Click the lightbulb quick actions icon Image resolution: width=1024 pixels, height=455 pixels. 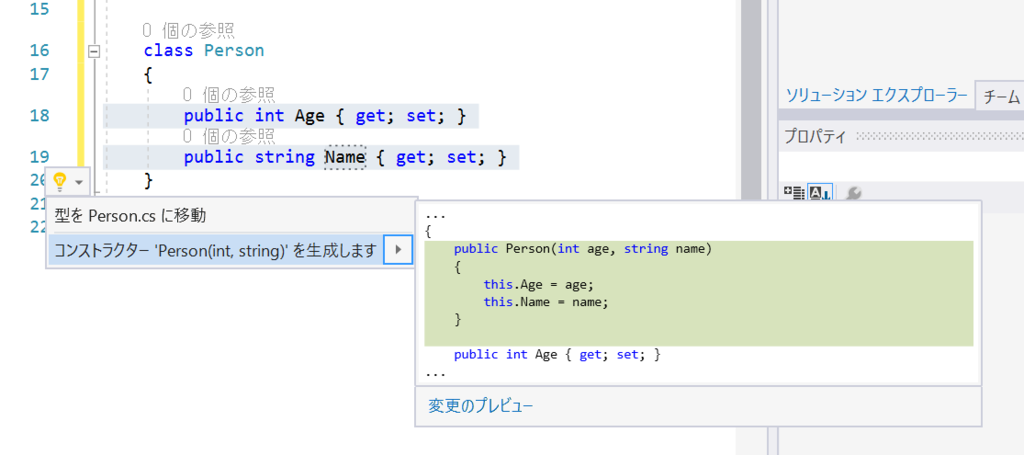tap(59, 180)
